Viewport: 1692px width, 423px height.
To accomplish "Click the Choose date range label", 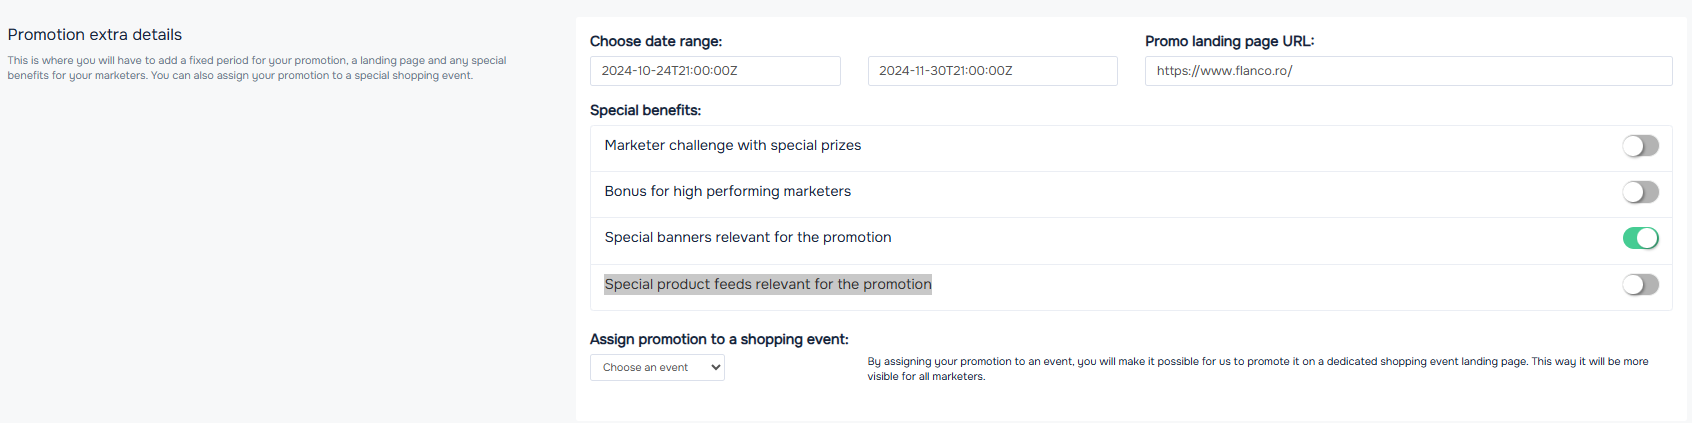I will [x=656, y=41].
